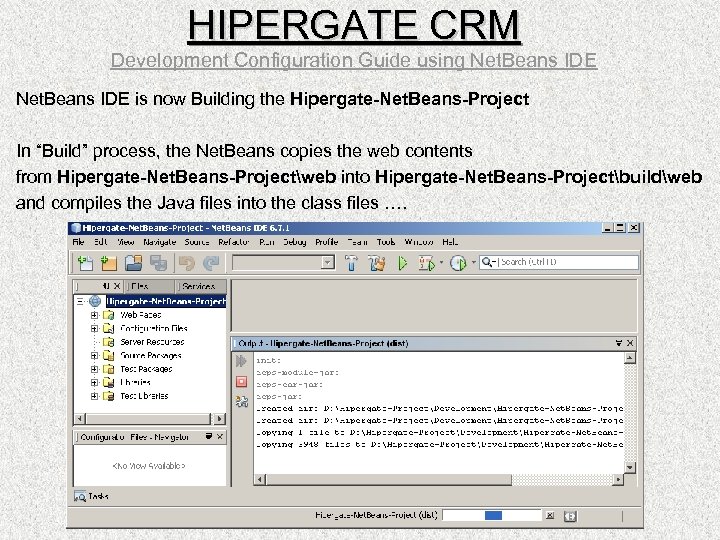The image size is (720, 540).
Task: Click the Debug Main Project icon
Action: tap(426, 263)
